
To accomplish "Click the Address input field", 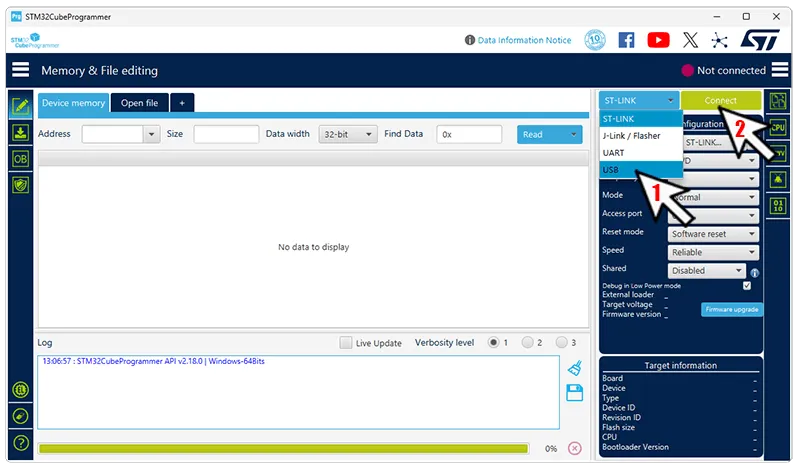I will [113, 134].
